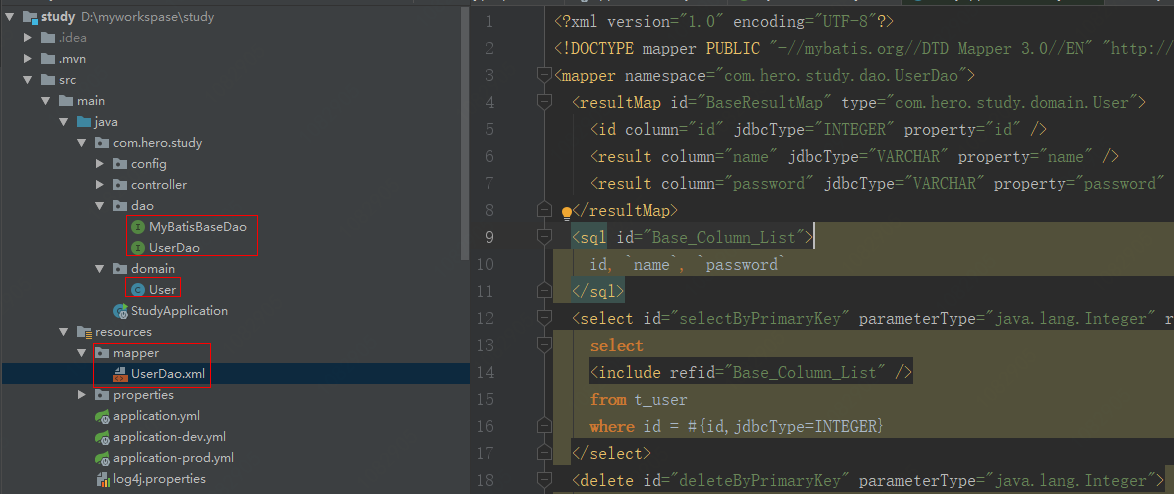1174x494 pixels.
Task: Collapse the dao package arrow
Action: click(x=100, y=205)
